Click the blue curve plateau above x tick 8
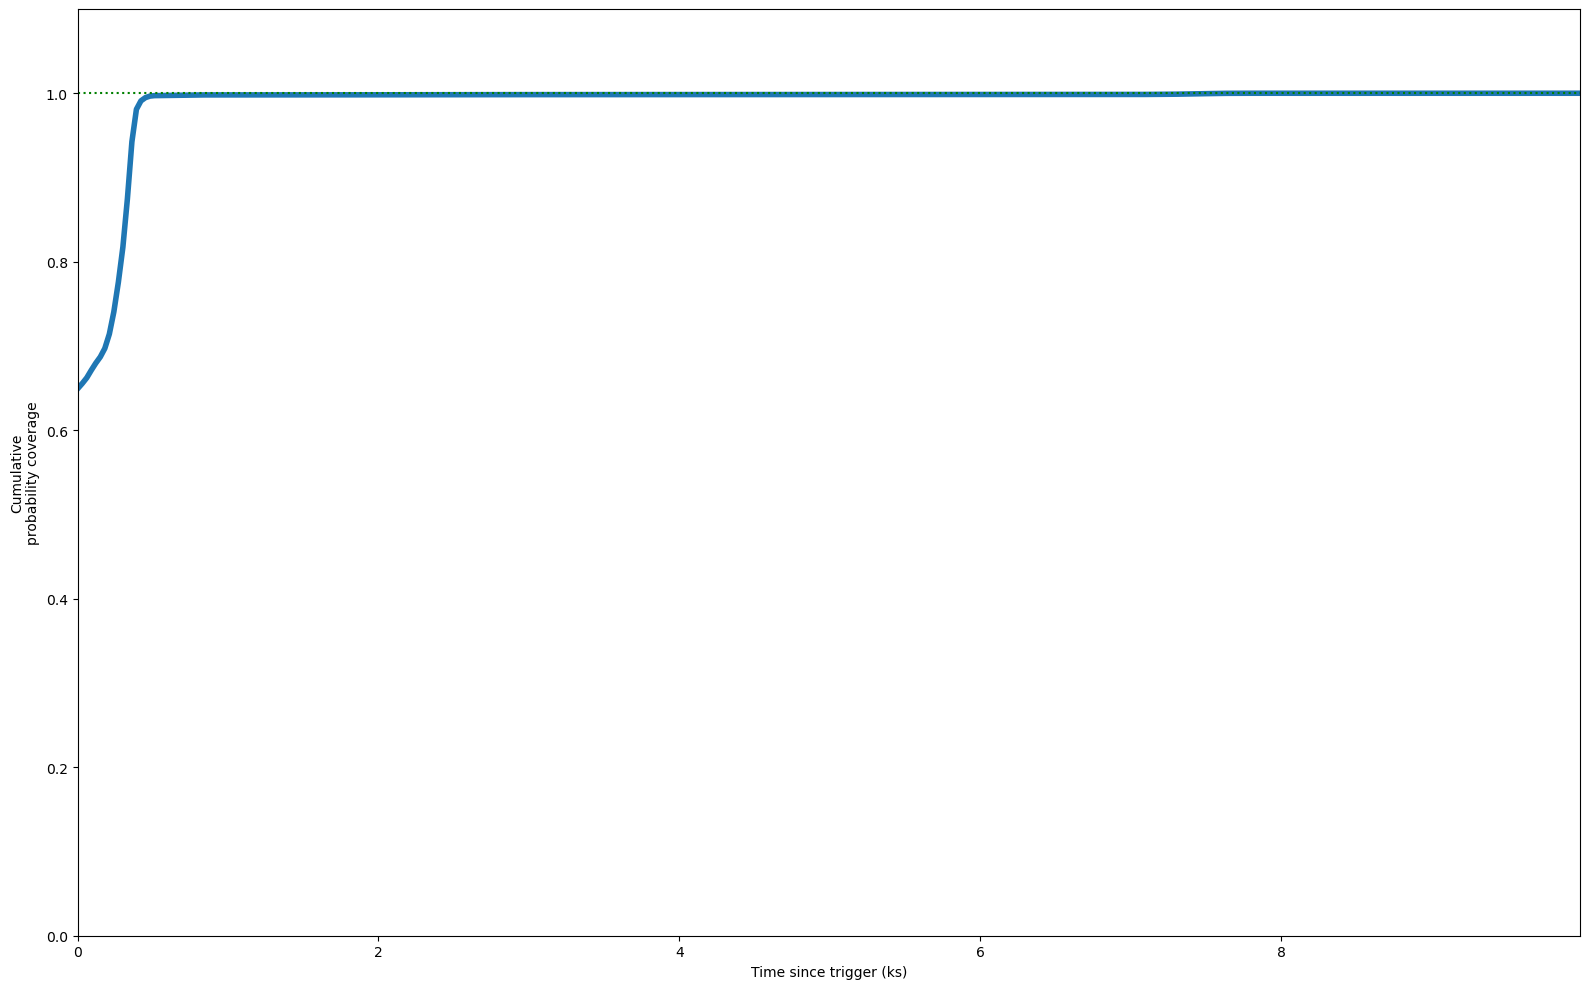1590x989 pixels. [1281, 94]
